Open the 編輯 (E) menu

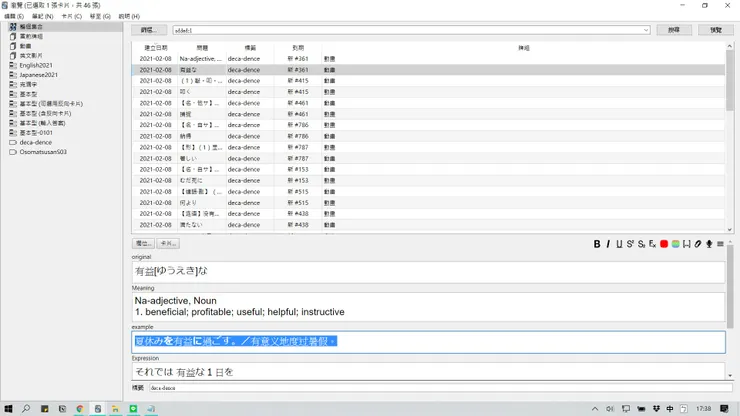[x=14, y=16]
